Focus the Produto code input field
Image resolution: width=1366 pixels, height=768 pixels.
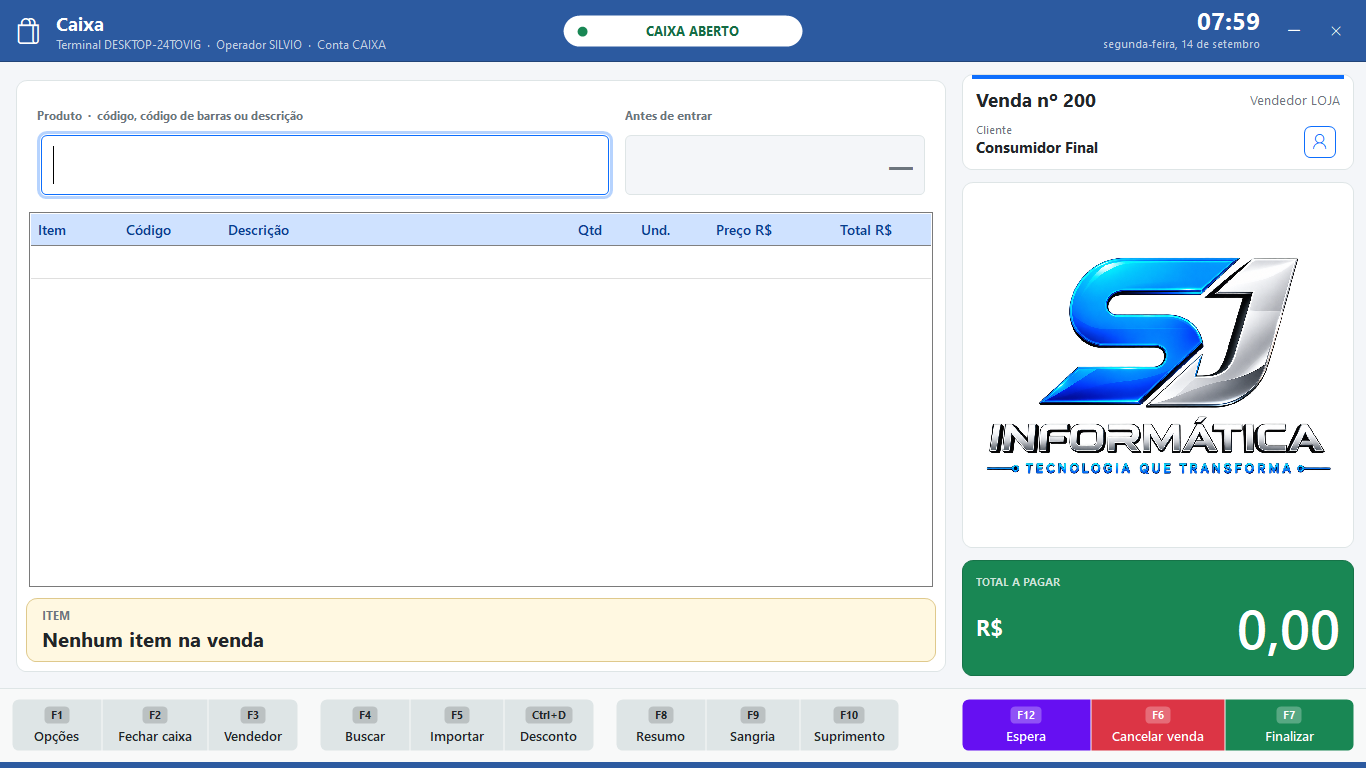click(x=325, y=165)
